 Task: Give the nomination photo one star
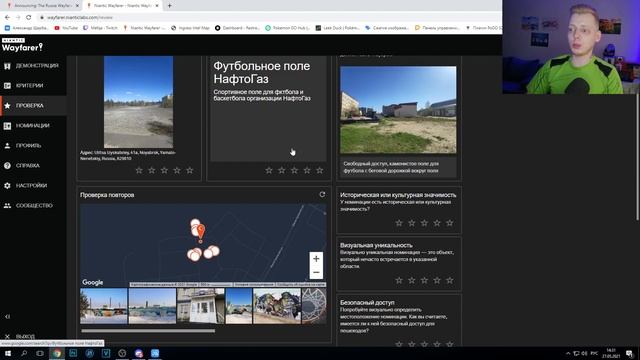[139, 171]
